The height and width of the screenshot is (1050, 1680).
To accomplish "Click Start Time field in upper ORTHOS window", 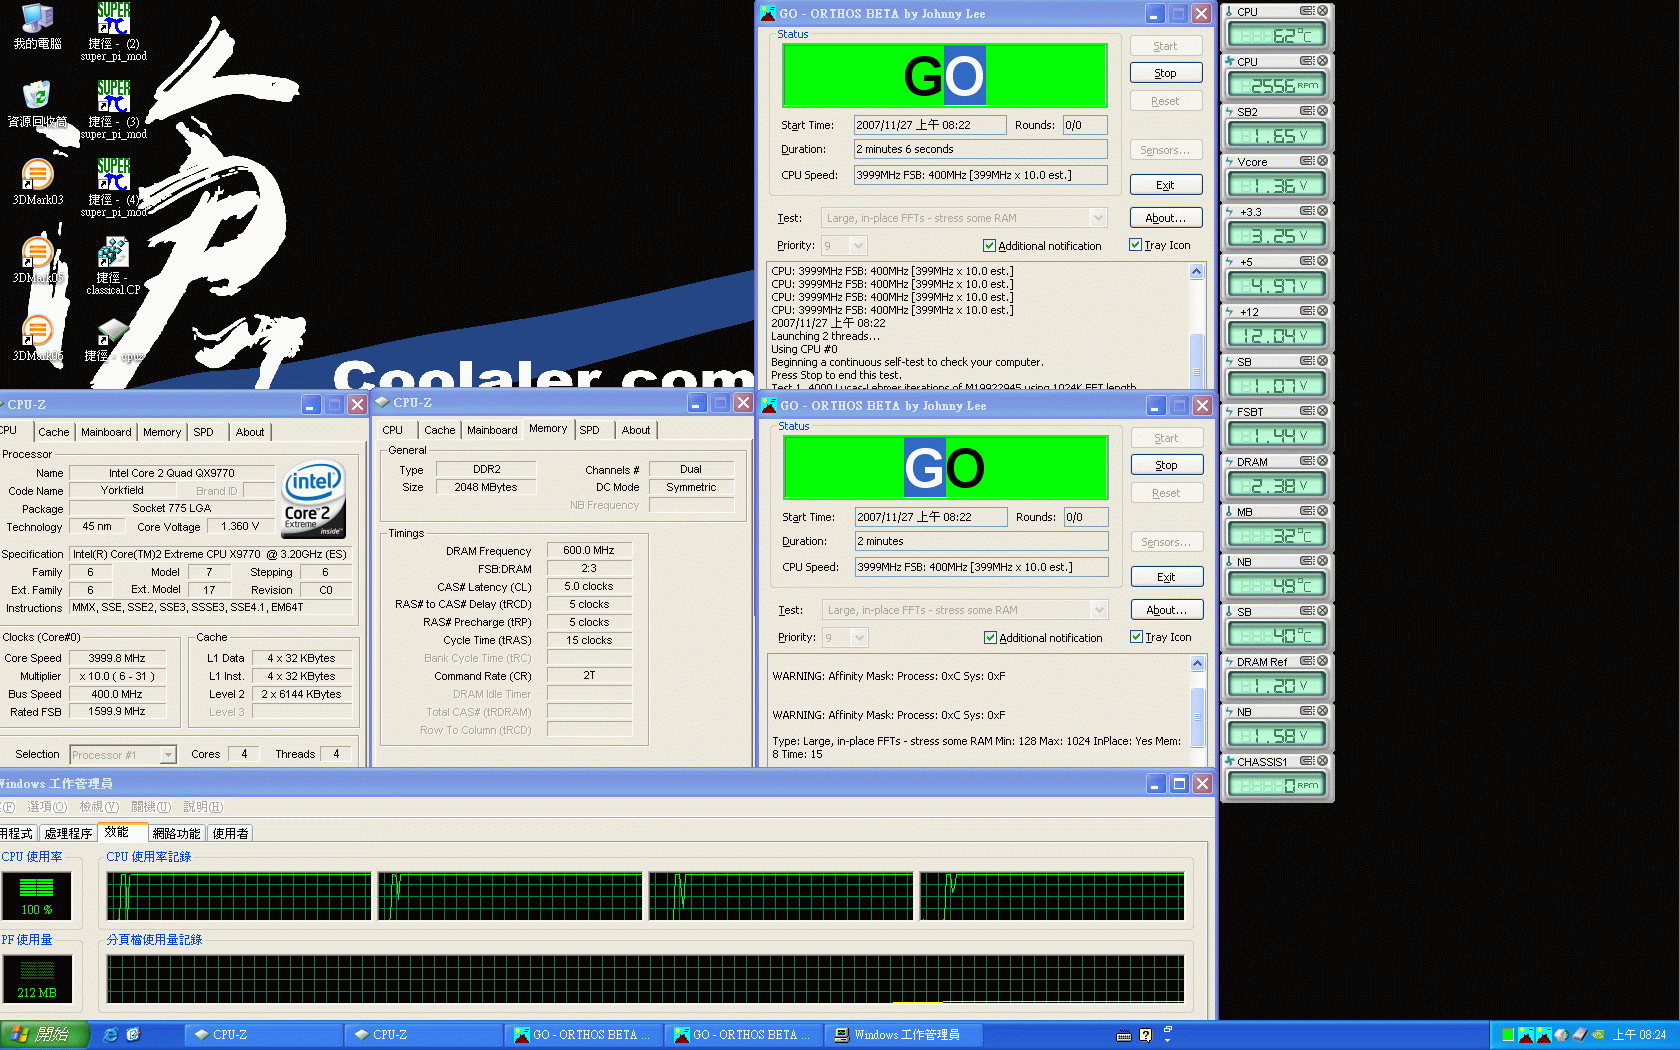I will (930, 125).
